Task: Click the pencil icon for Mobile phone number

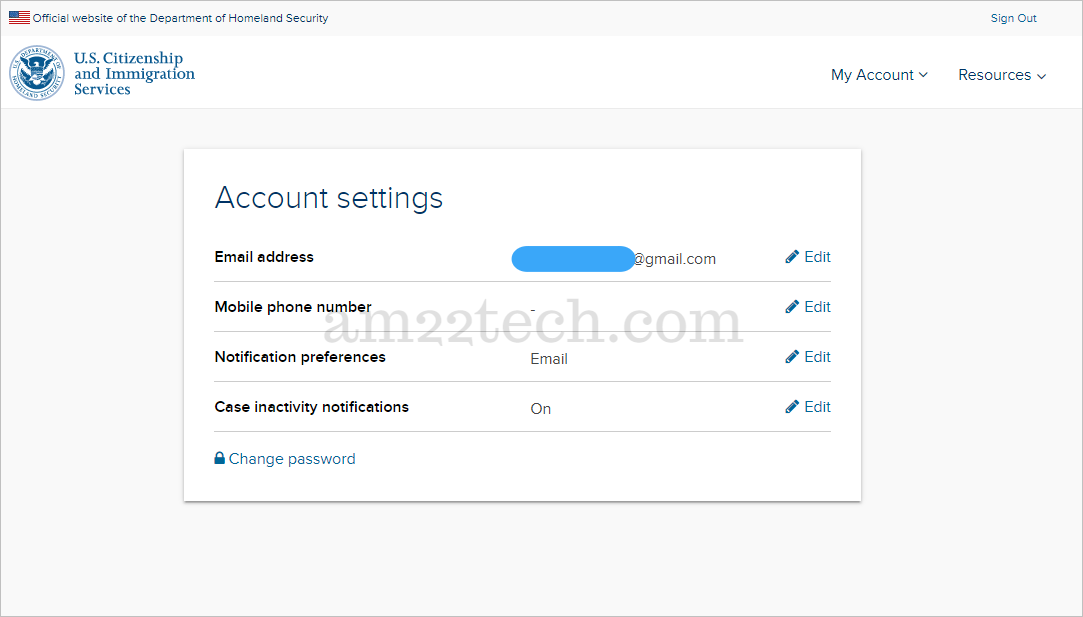Action: point(792,307)
